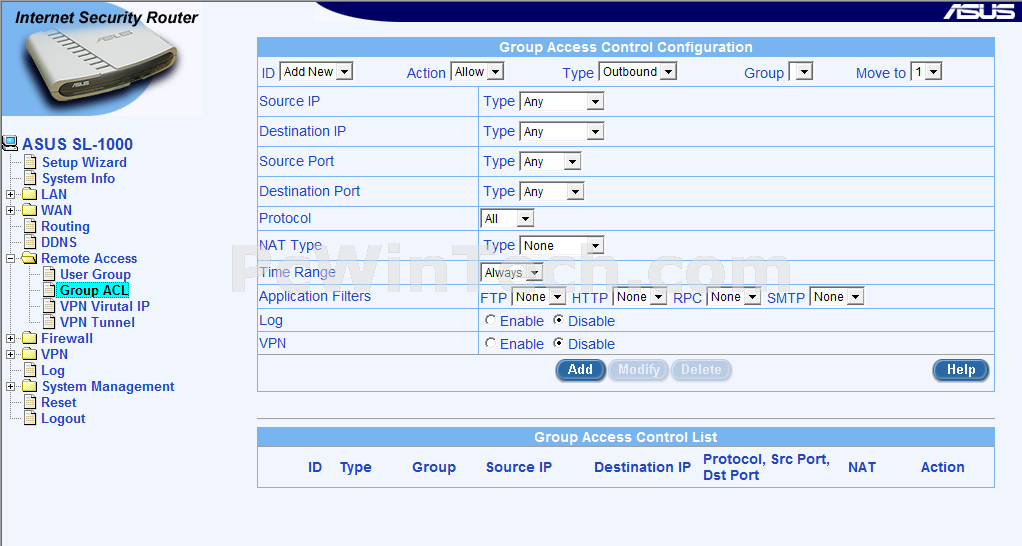Click the DDNS page icon

30,242
